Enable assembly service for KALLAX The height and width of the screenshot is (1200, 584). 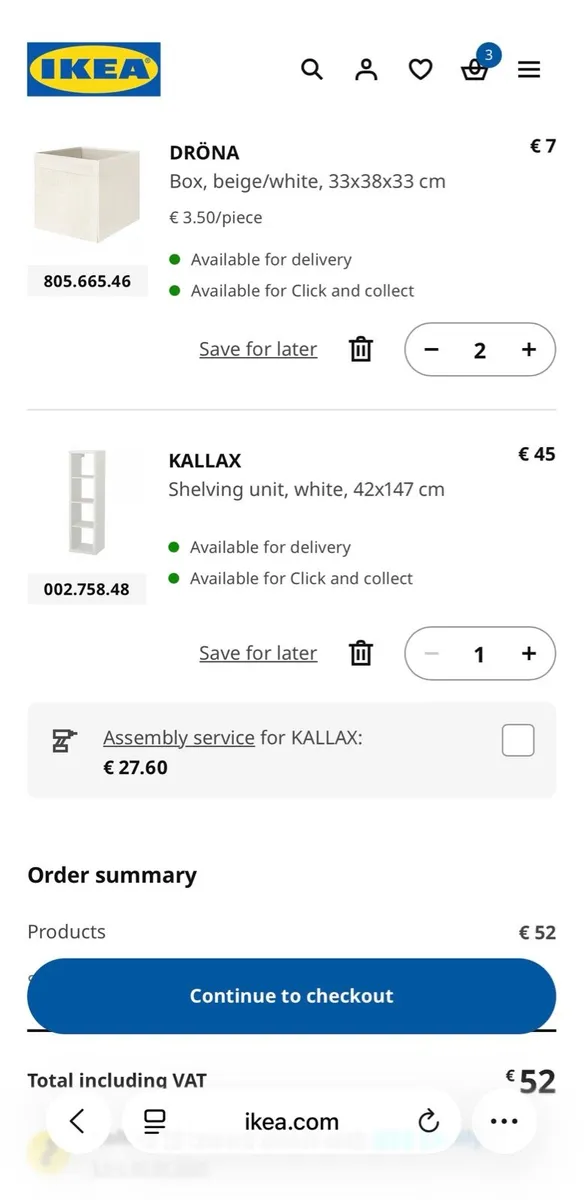click(x=517, y=740)
